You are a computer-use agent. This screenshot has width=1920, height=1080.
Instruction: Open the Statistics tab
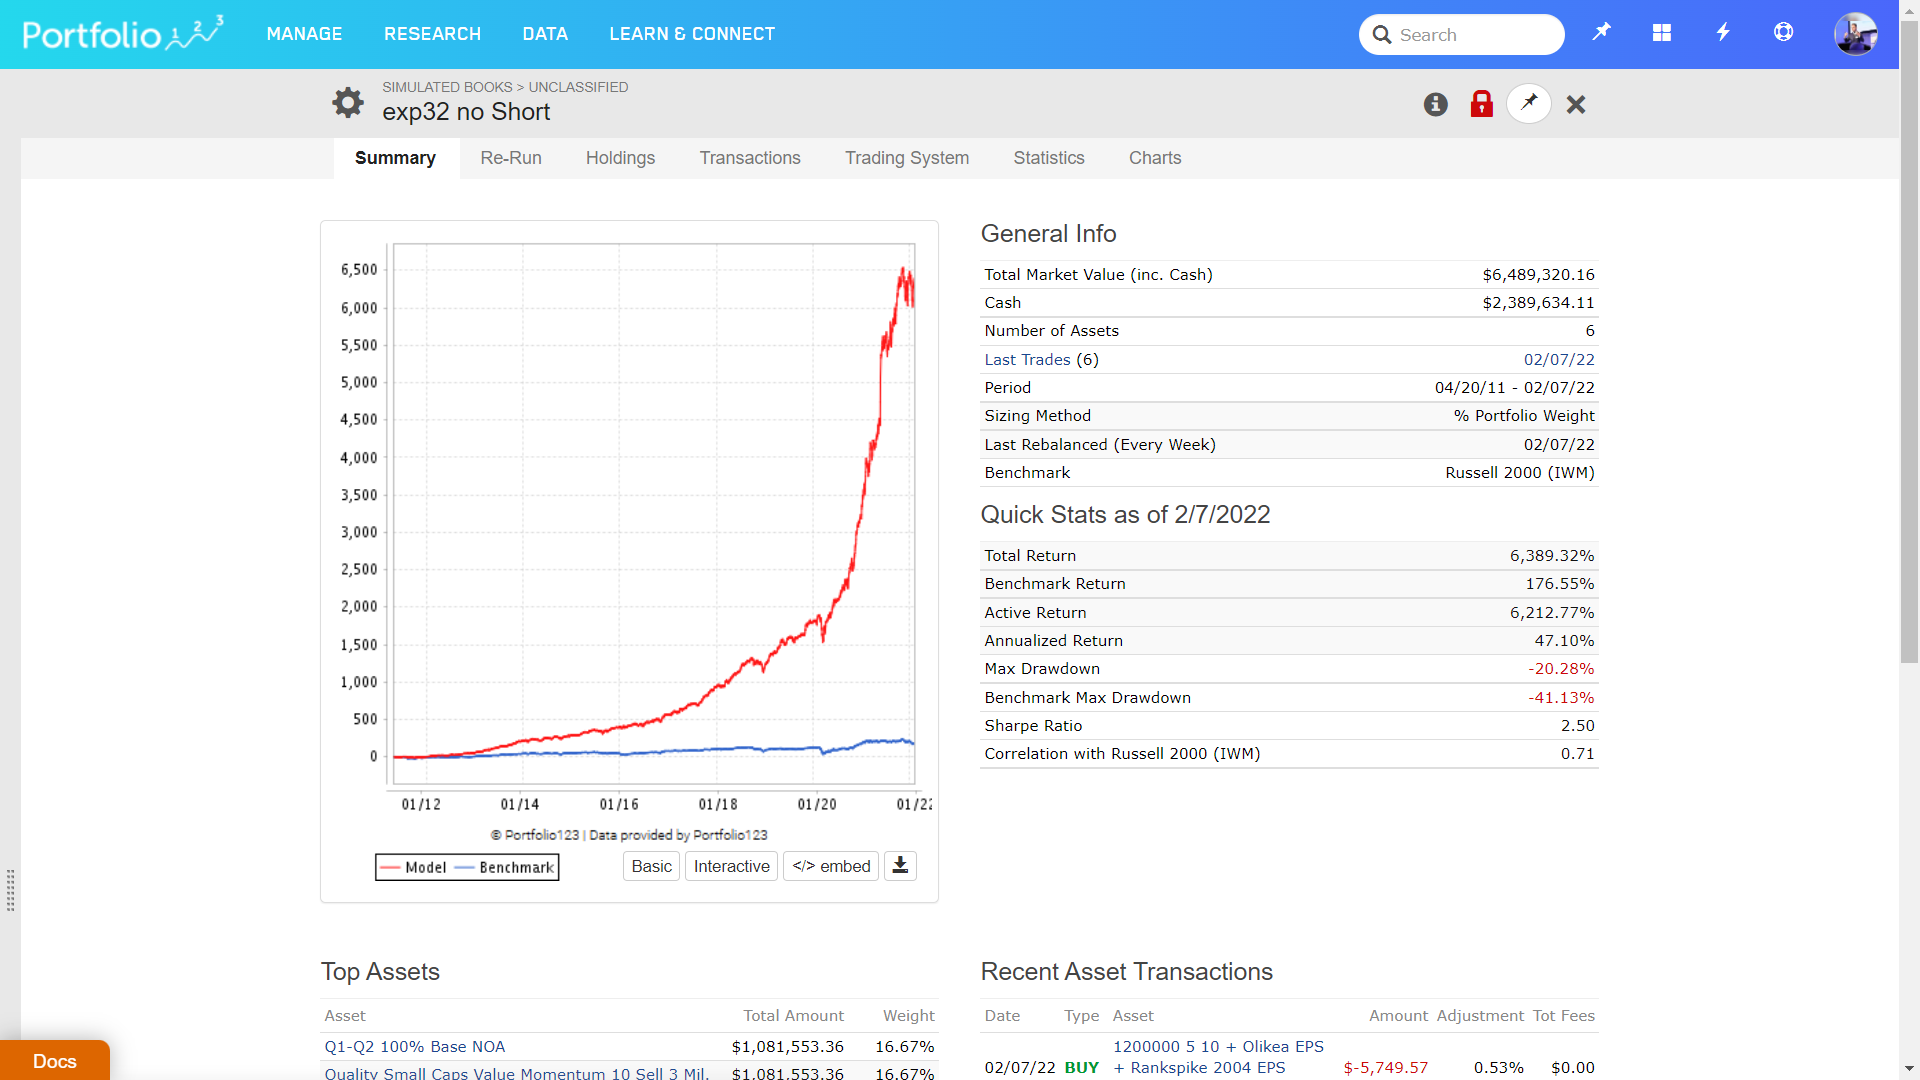[1048, 158]
